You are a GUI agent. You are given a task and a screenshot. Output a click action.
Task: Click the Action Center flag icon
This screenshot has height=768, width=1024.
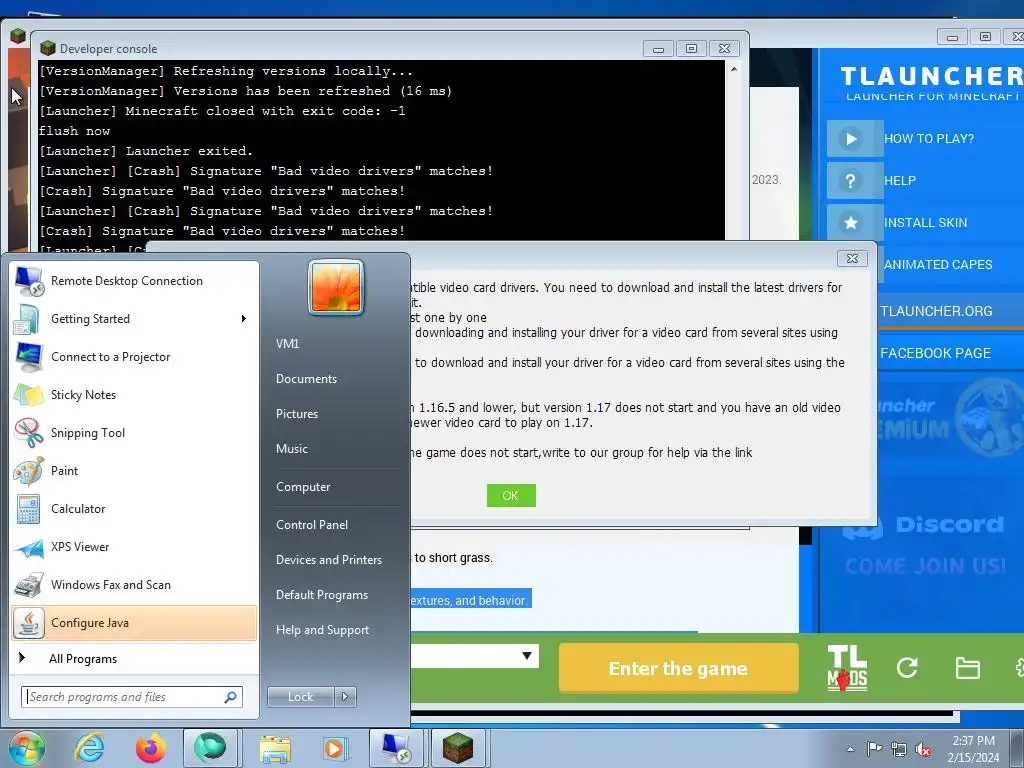pyautogui.click(x=874, y=749)
